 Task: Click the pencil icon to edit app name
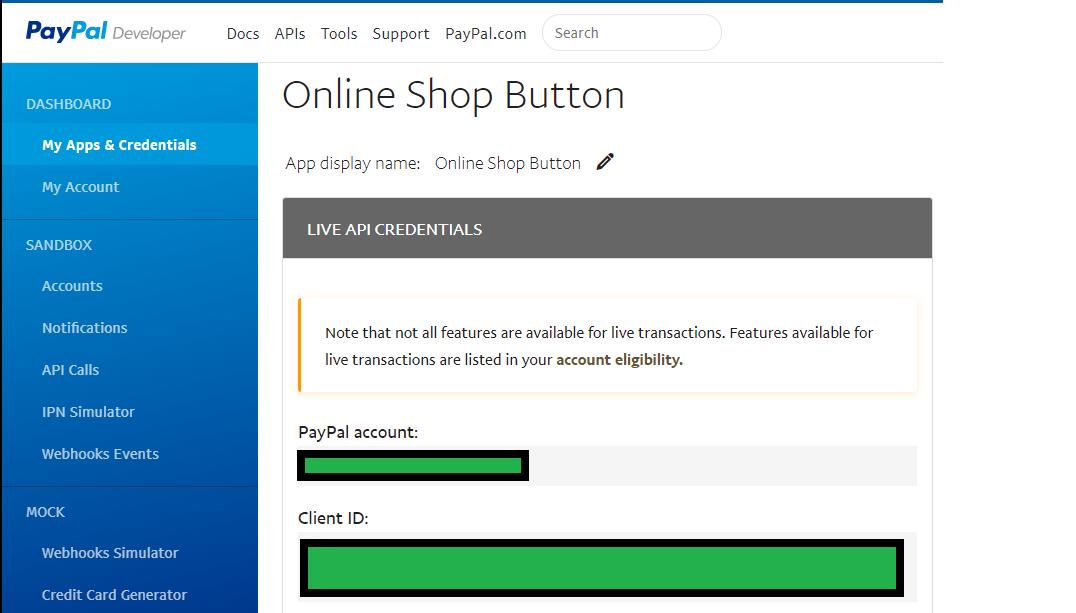(604, 161)
